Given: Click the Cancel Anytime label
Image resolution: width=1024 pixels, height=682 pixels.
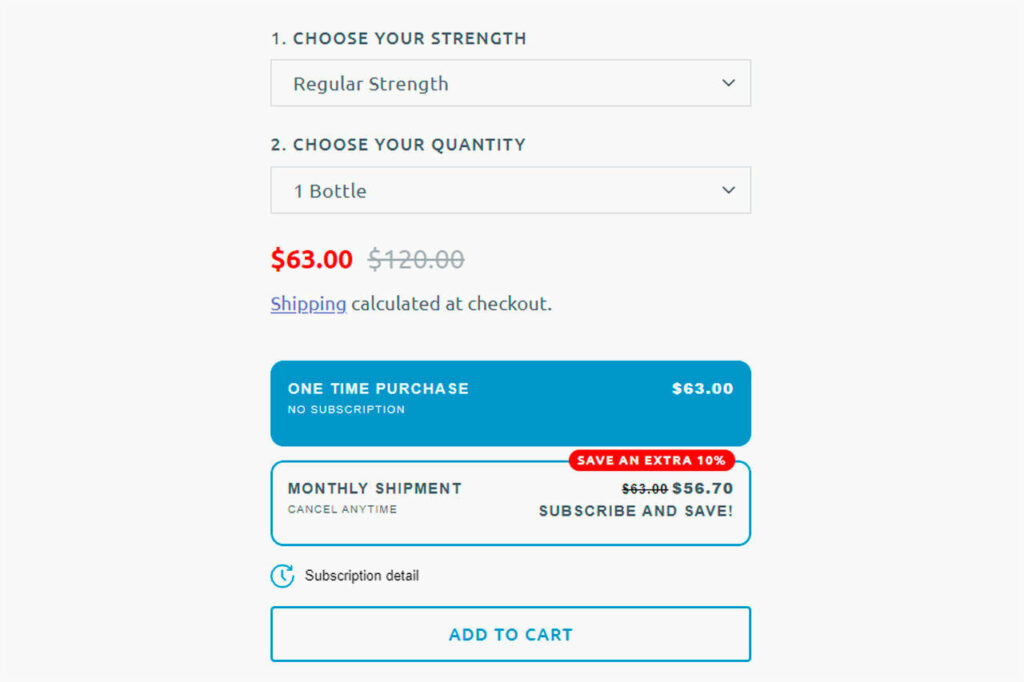Looking at the screenshot, I should 342,510.
